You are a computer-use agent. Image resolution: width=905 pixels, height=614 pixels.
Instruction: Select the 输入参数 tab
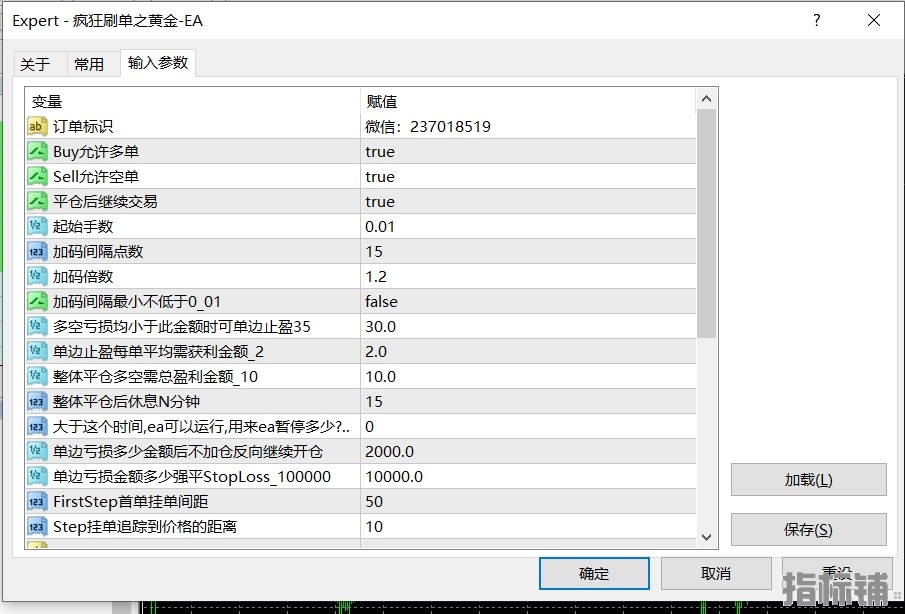158,62
